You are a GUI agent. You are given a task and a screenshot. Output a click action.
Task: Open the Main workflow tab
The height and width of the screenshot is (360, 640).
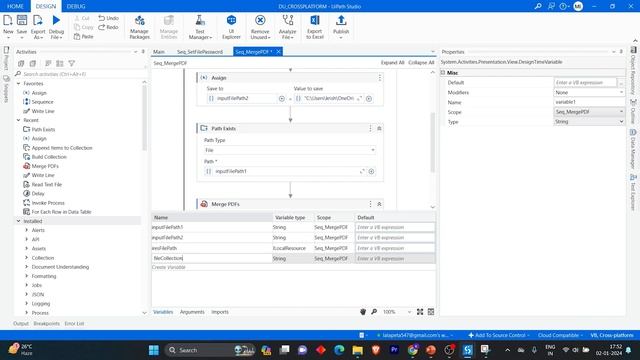coord(159,52)
